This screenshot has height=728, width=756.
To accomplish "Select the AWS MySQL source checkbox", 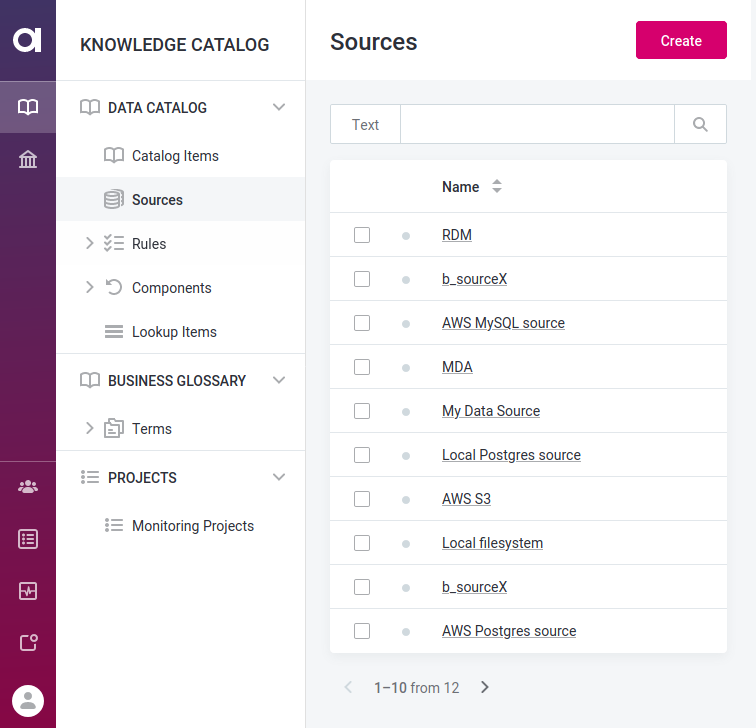I will 362,323.
